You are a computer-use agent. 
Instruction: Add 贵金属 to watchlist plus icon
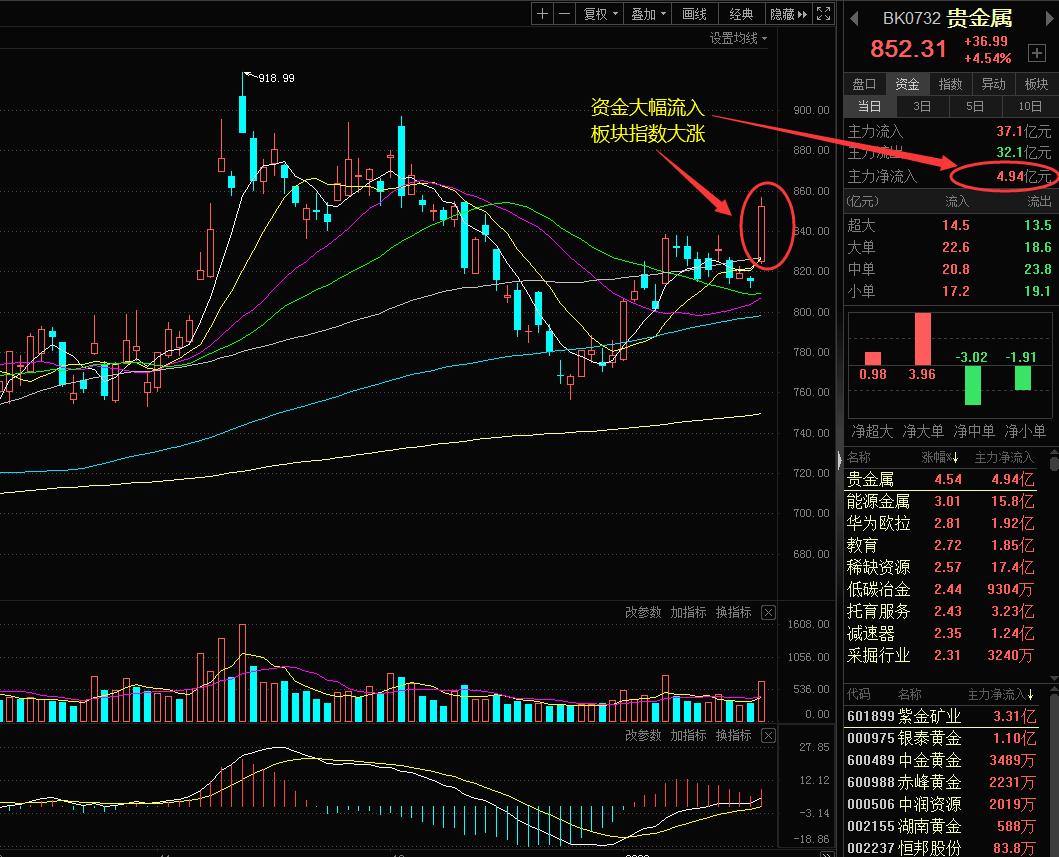pyautogui.click(x=1037, y=53)
